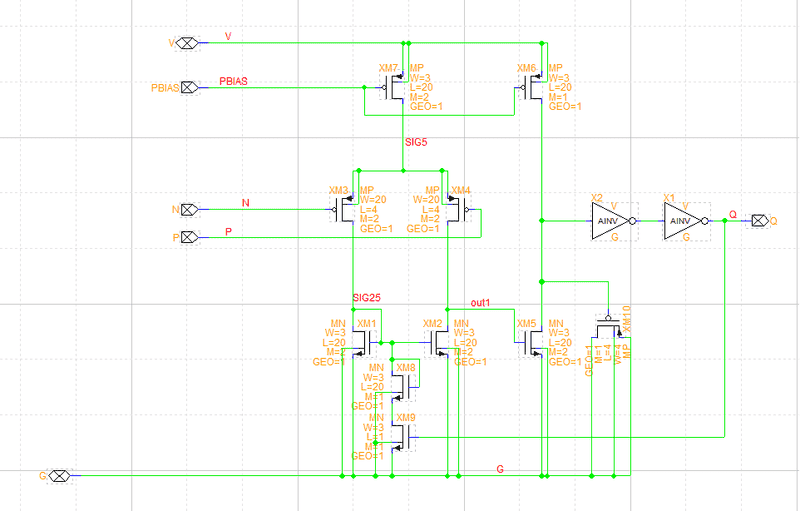
Task: Select the V input port symbol
Action: pos(187,43)
